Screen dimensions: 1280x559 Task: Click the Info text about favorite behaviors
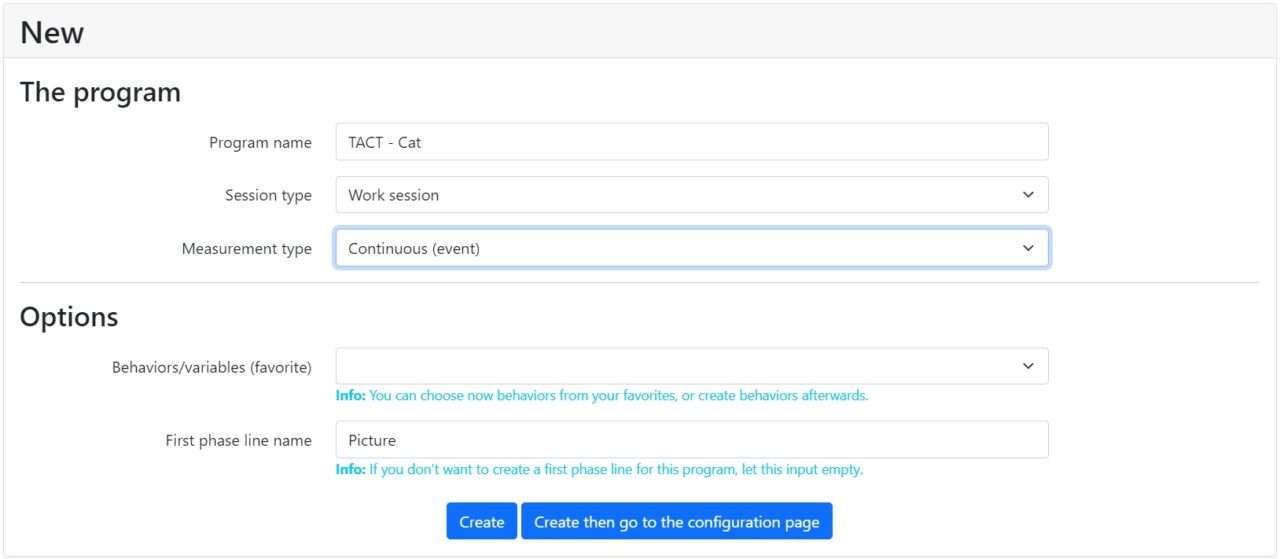tap(602, 395)
